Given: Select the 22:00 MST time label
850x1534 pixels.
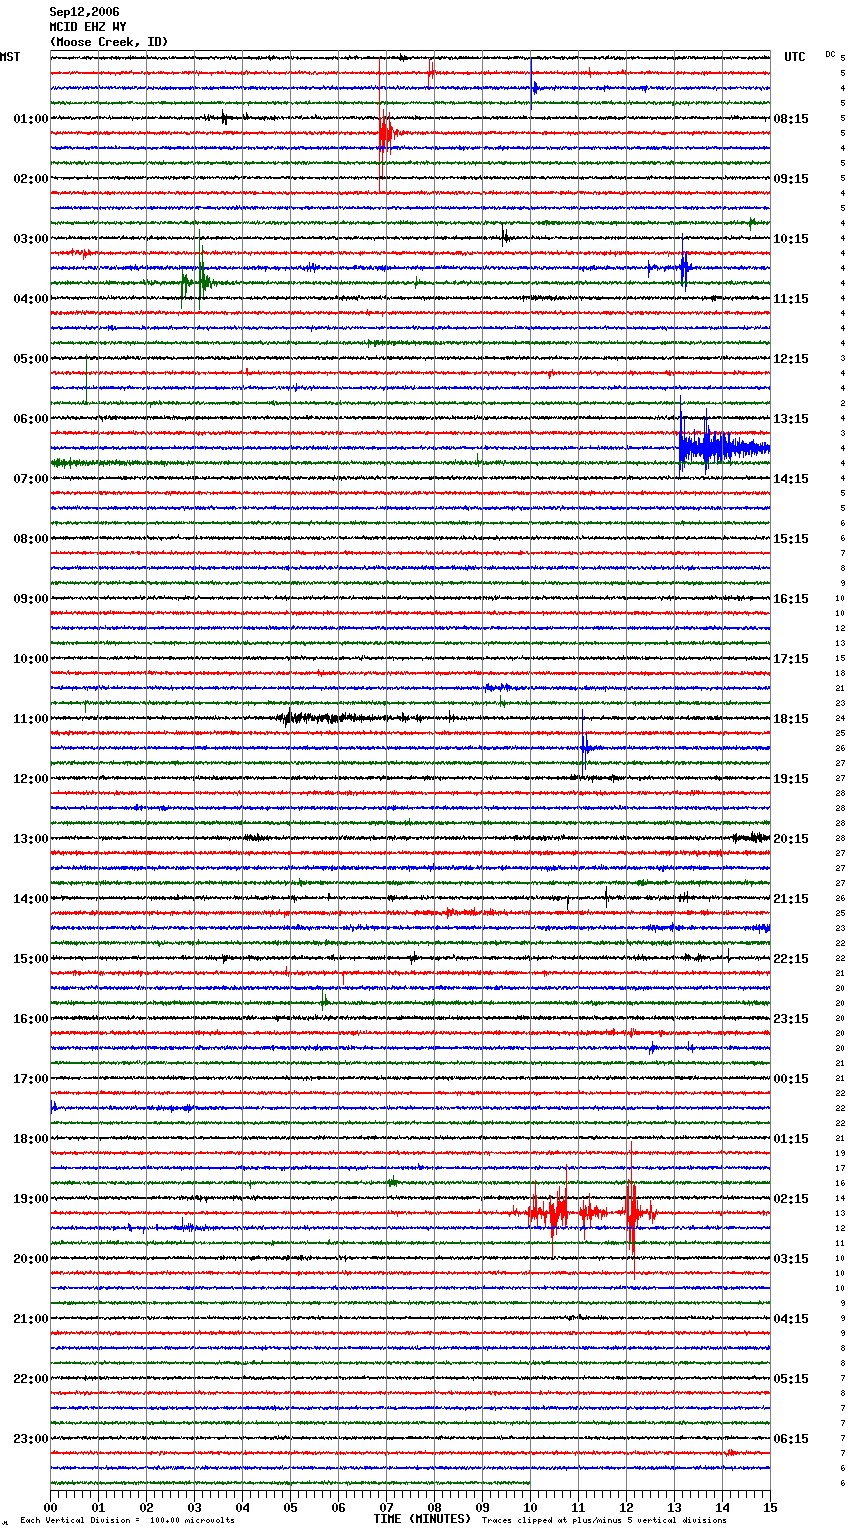Looking at the screenshot, I should click(30, 1379).
